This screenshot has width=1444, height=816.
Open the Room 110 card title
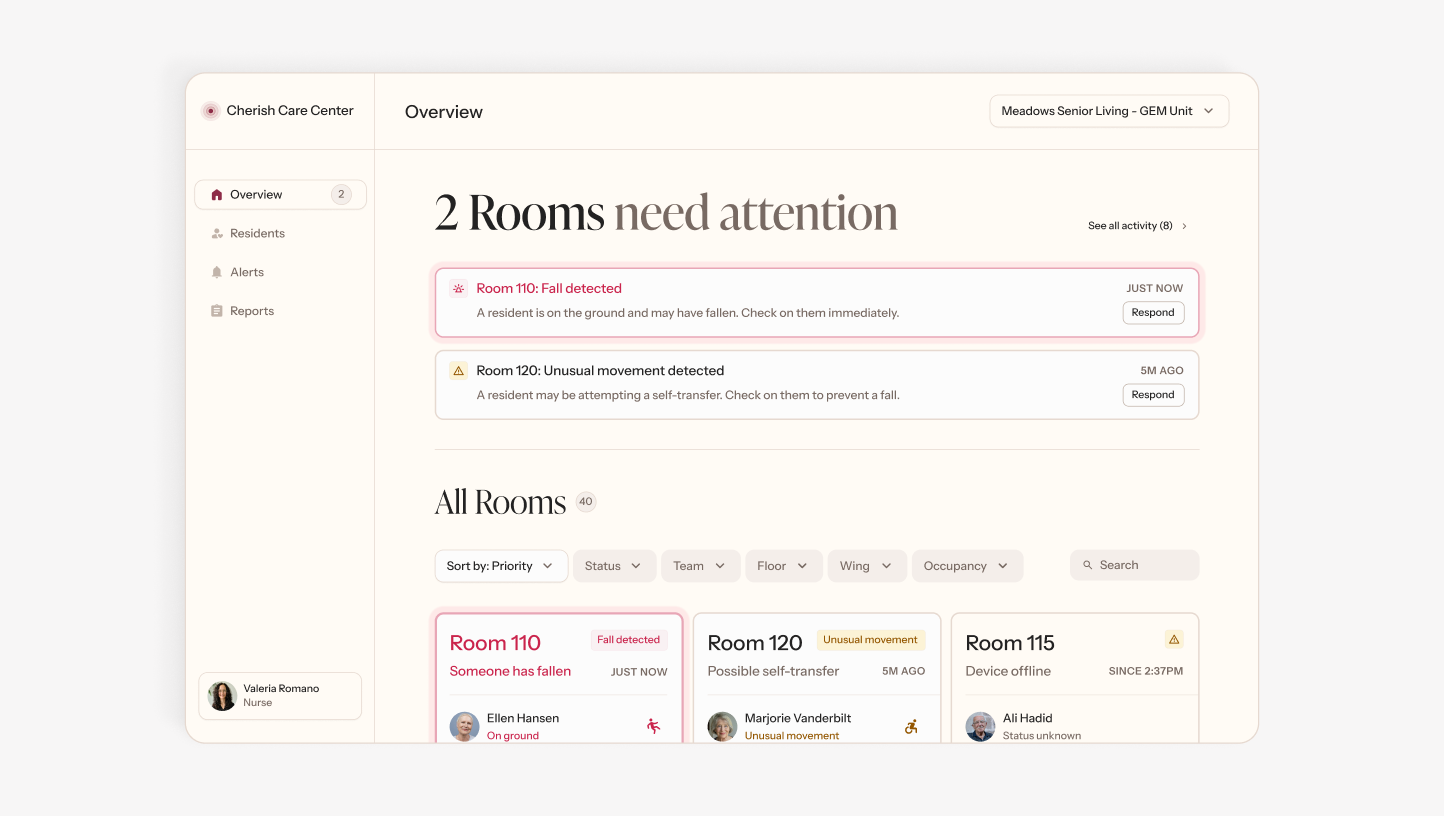point(495,643)
